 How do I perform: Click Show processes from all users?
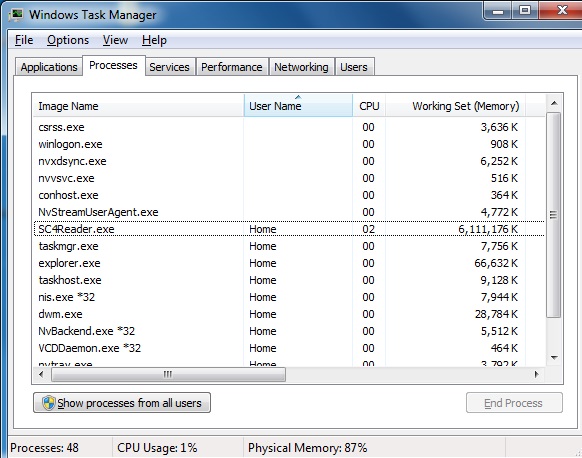122,403
